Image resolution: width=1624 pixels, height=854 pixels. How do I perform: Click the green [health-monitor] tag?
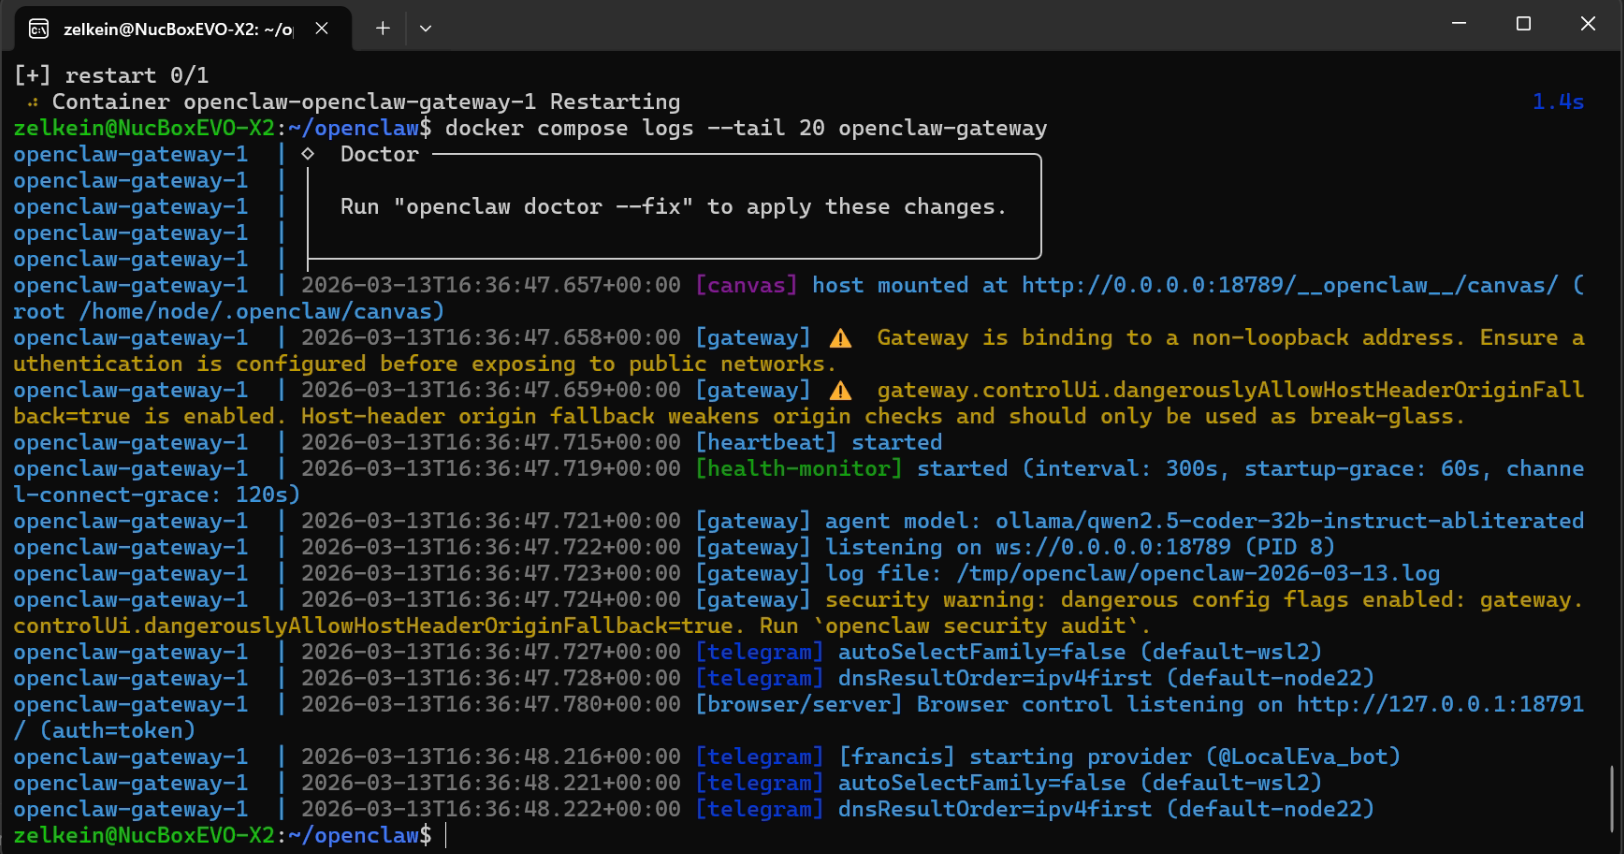tap(799, 469)
